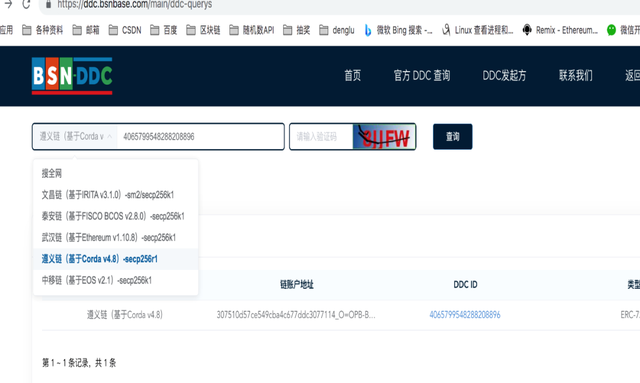Click the 请输入验证码 captcha input
Screen dimensions: 640x383
321,136
